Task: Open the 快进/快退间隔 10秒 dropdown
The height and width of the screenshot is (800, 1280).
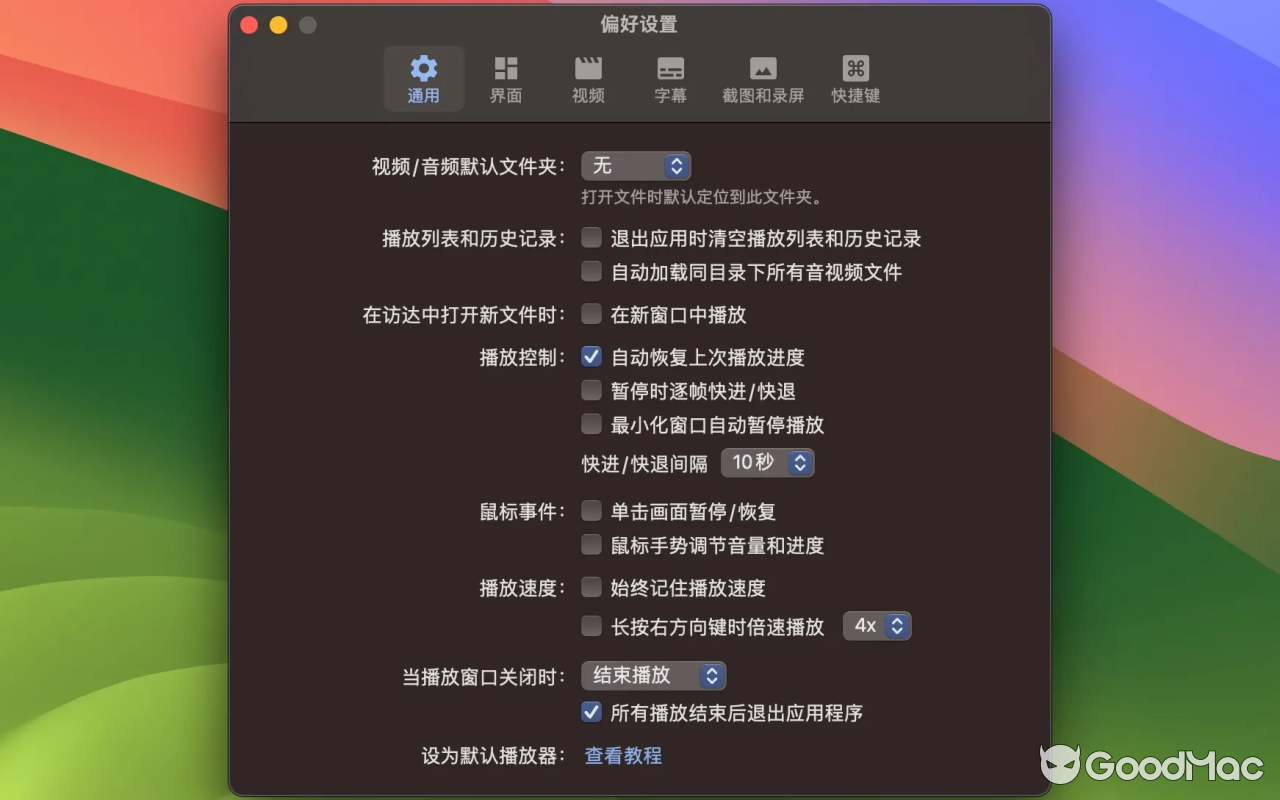Action: click(767, 462)
